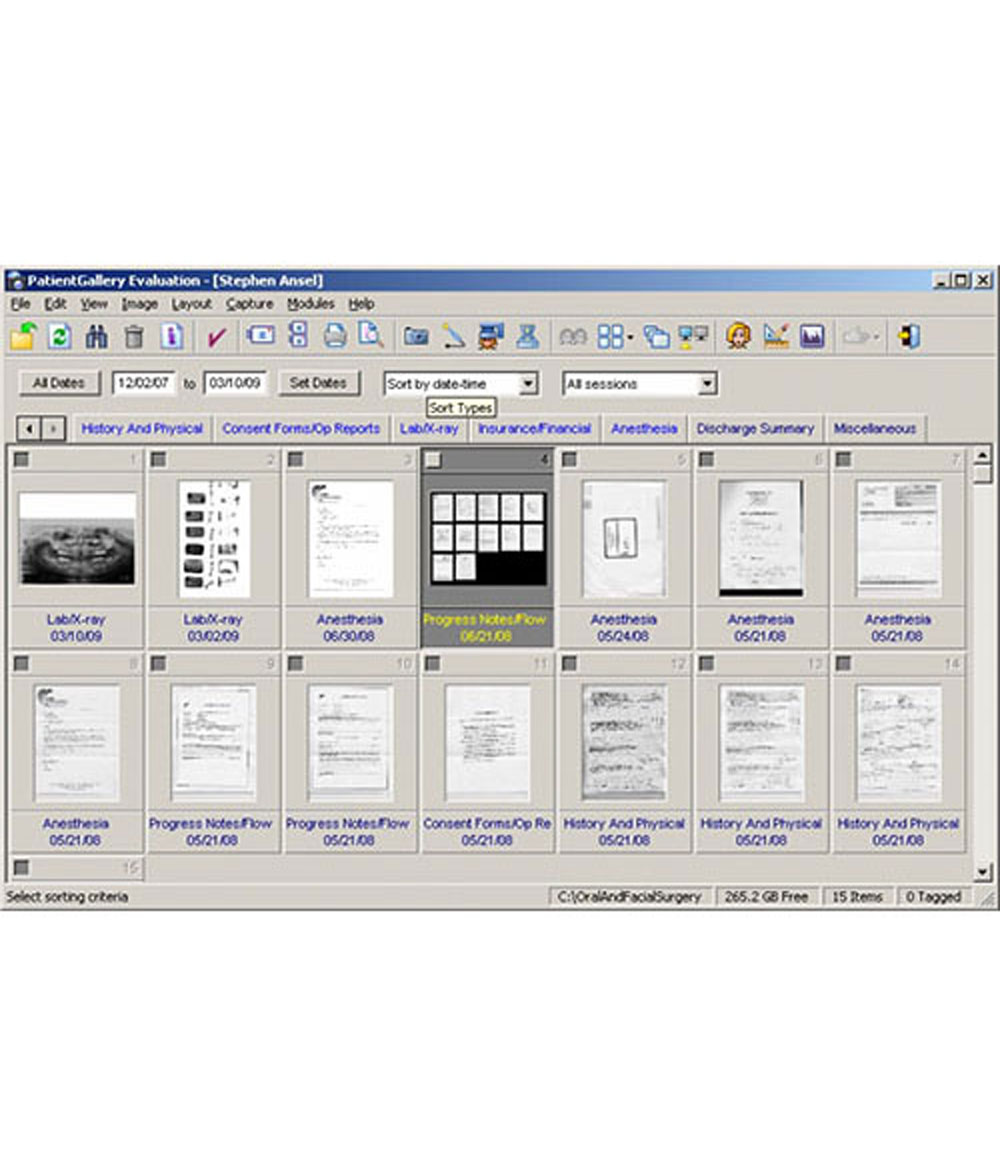Toggle checkbox on selected Progress Notes item 4
Viewport: 1000px width, 1176px height.
tap(433, 460)
